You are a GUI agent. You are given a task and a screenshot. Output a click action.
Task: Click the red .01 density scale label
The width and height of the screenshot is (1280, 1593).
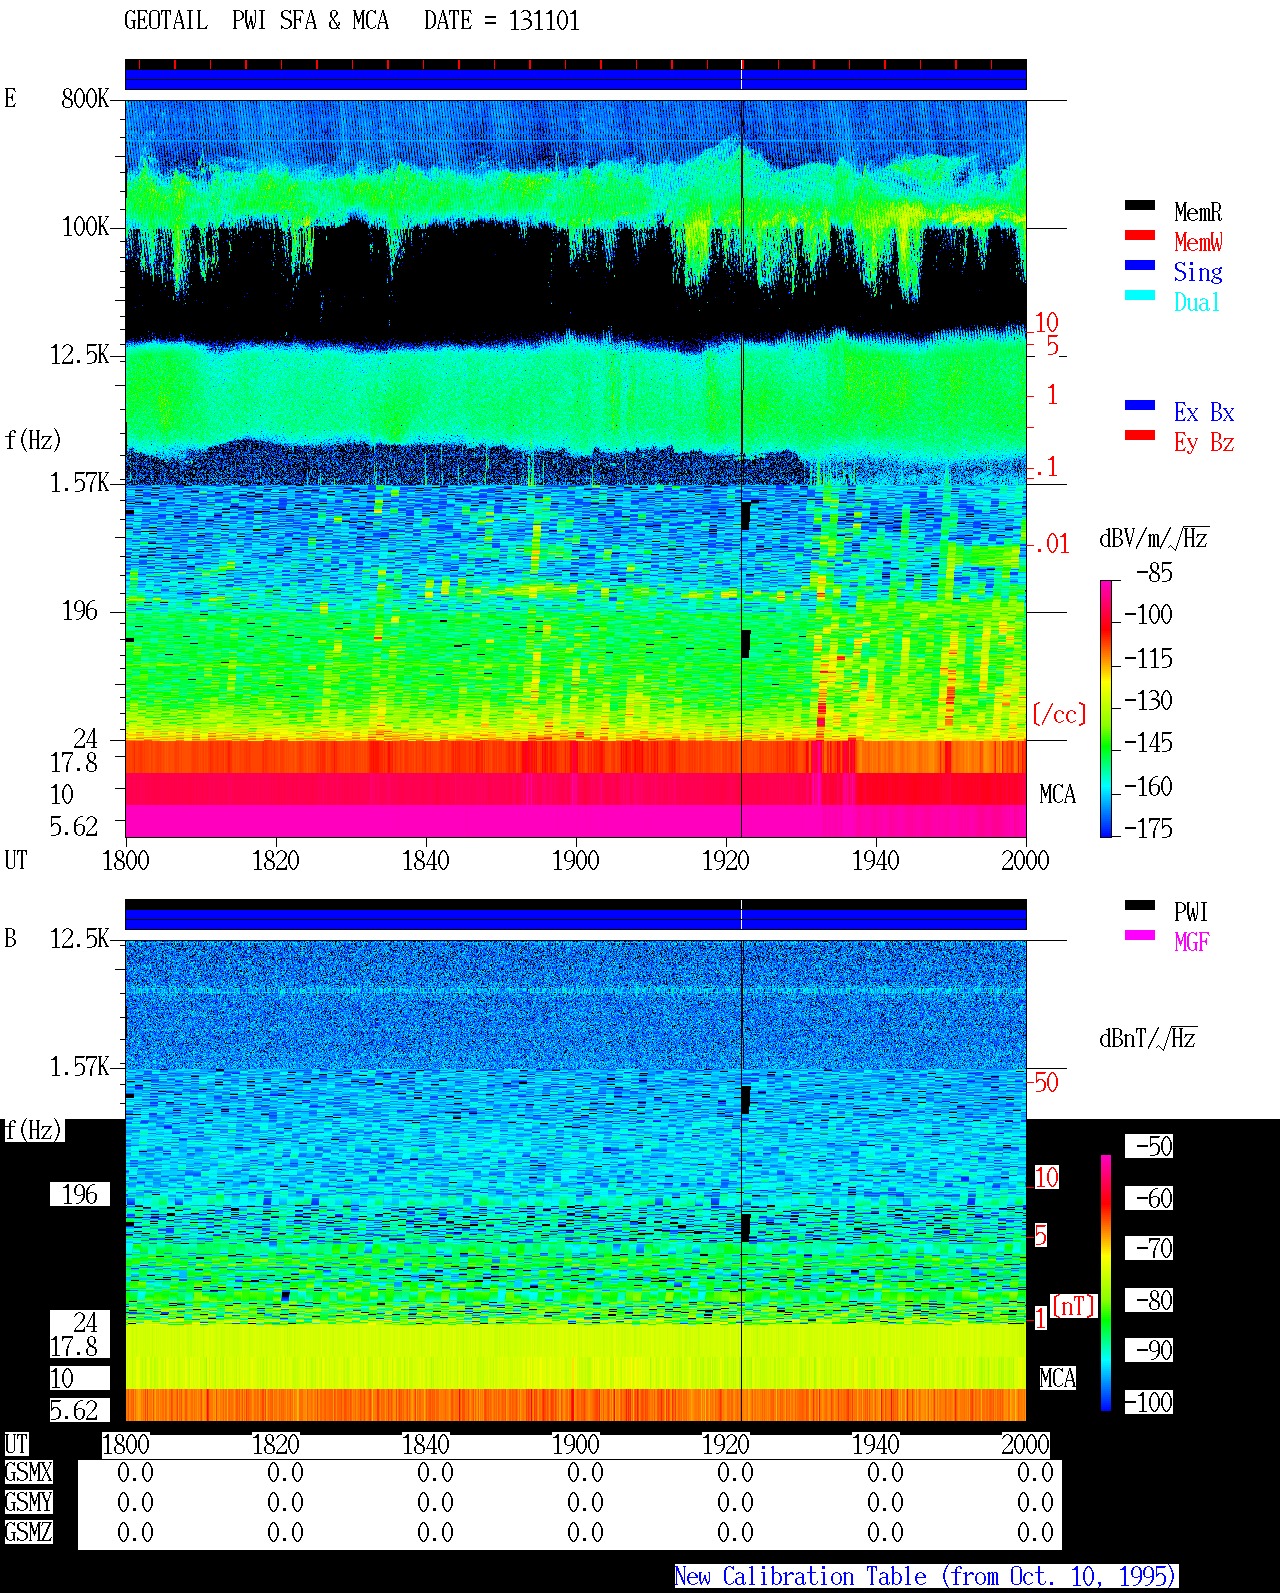1052,545
